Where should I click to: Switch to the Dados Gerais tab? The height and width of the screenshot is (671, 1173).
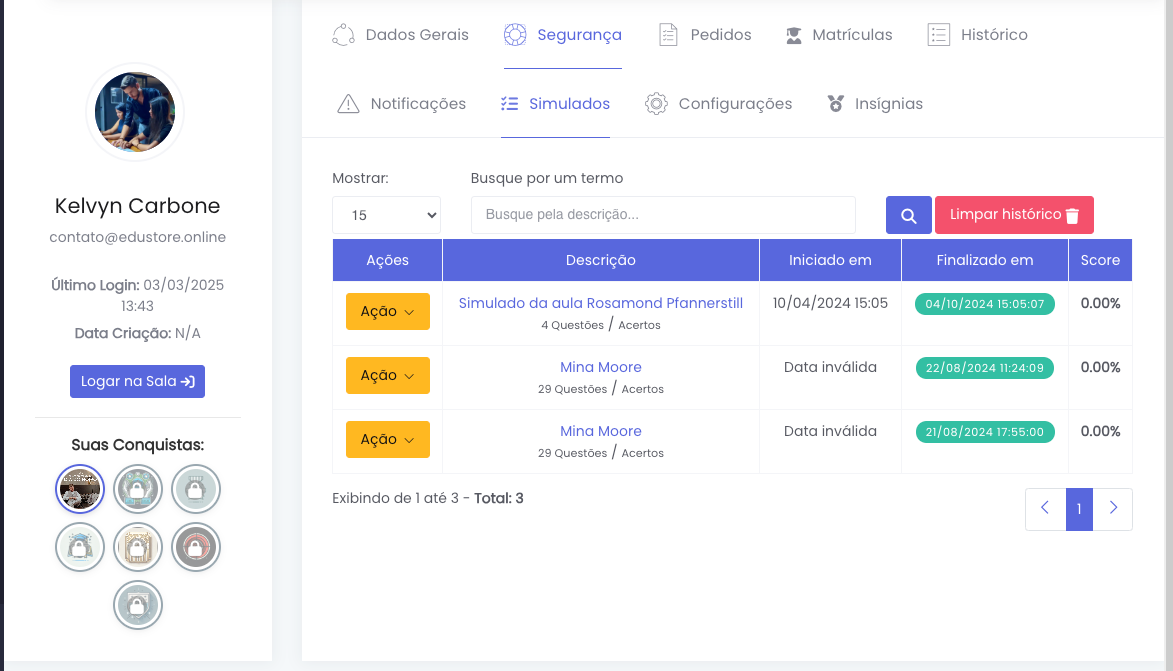[401, 35]
